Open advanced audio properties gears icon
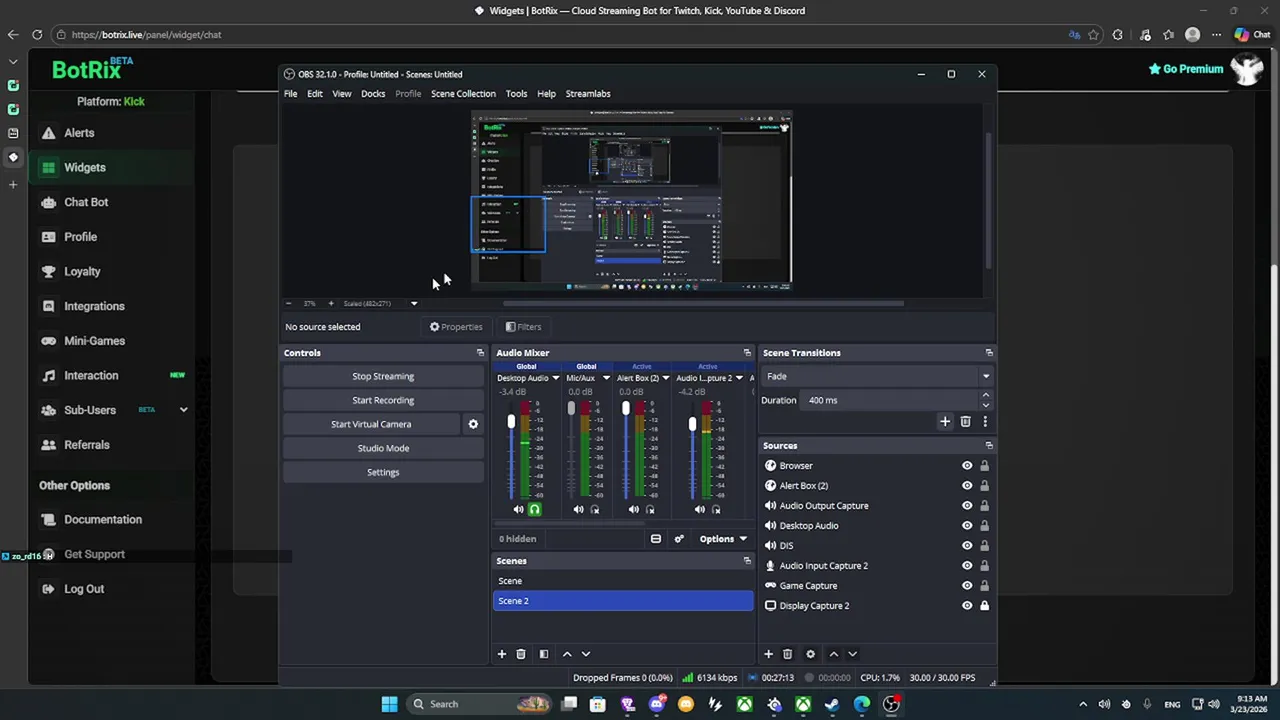Image resolution: width=1280 pixels, height=720 pixels. (679, 539)
